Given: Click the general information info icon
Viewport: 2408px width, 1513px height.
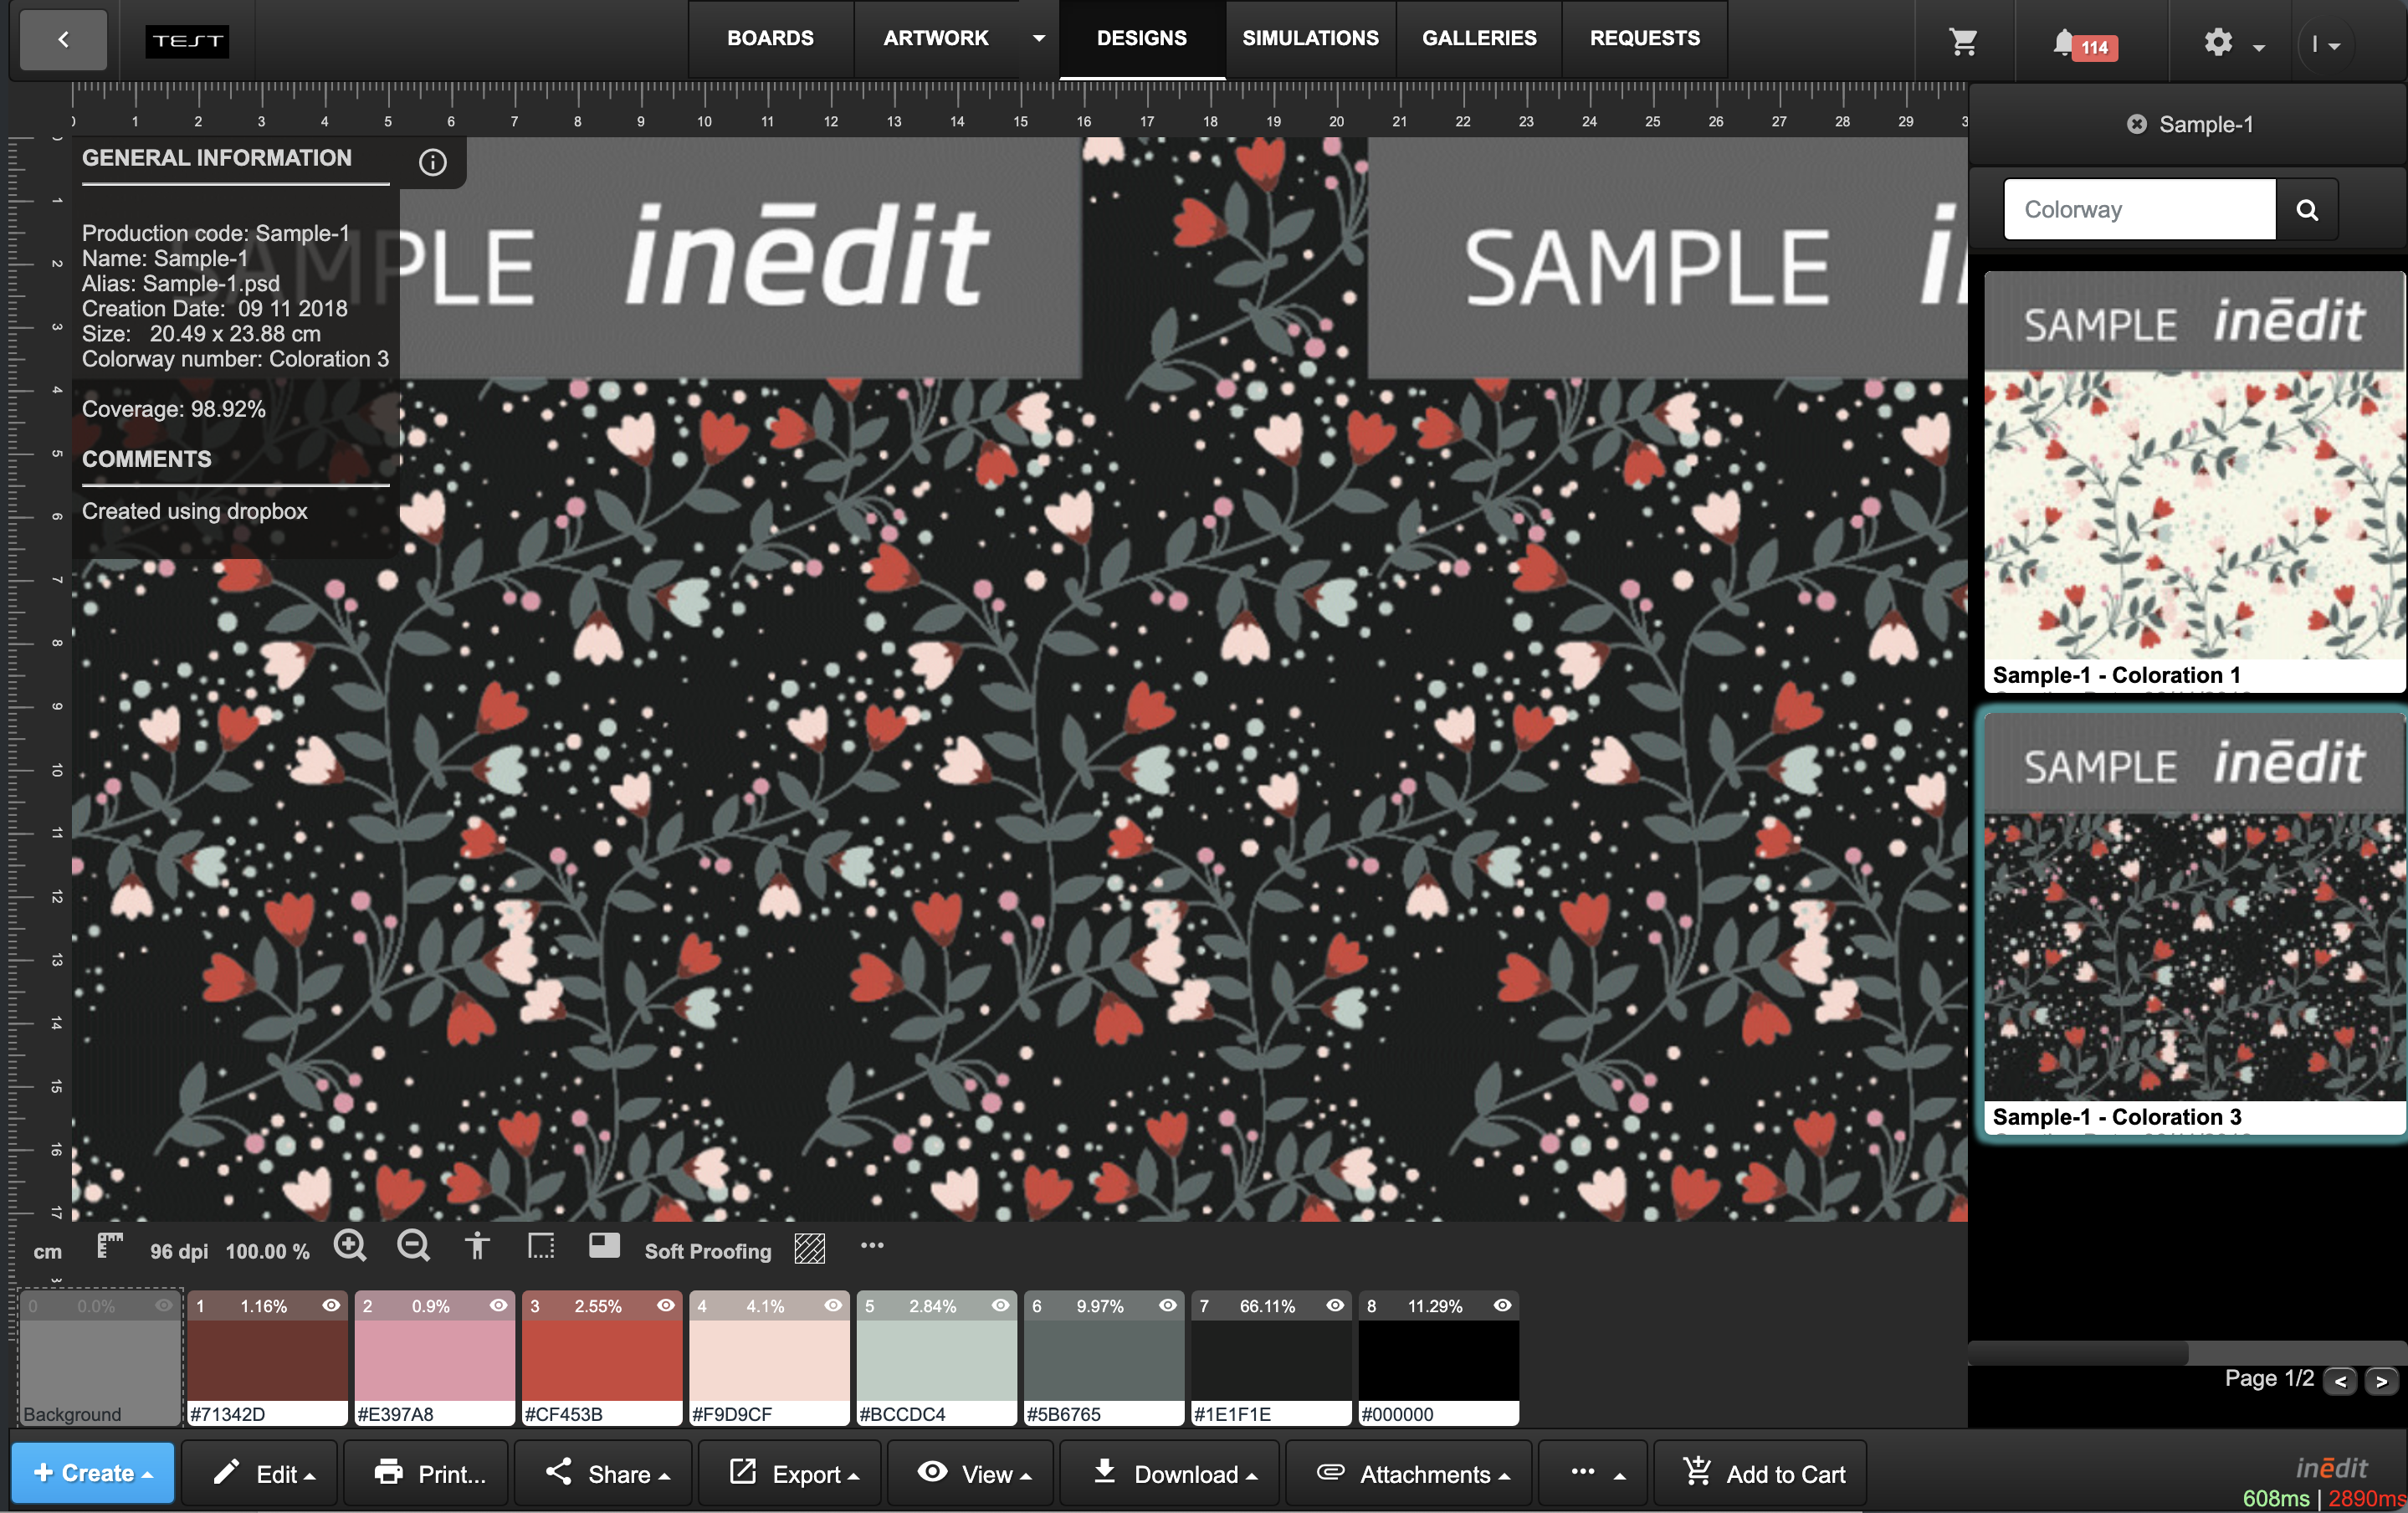Looking at the screenshot, I should coord(432,162).
